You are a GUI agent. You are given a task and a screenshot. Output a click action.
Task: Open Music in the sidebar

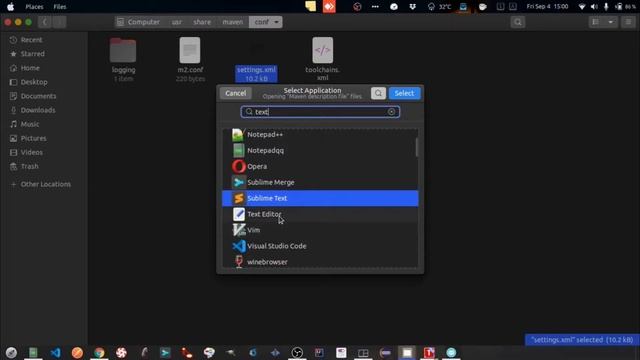coord(30,124)
